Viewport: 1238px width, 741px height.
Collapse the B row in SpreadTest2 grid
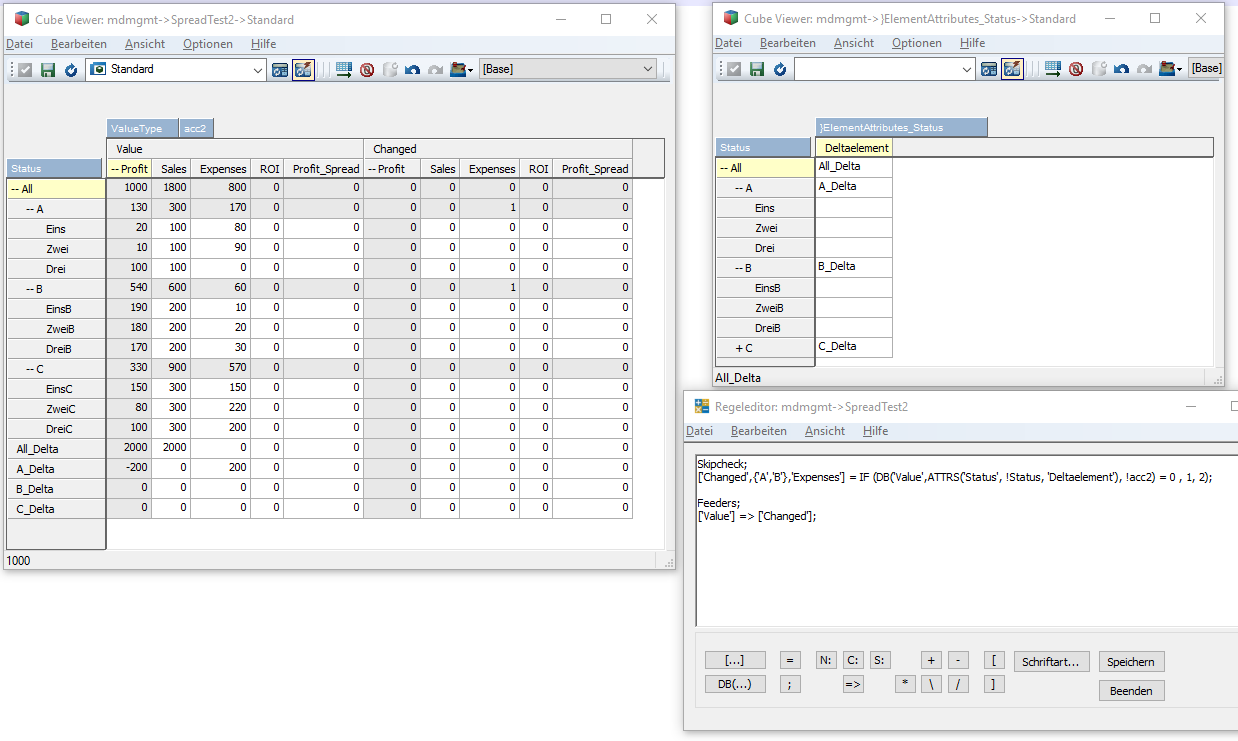[x=29, y=289]
